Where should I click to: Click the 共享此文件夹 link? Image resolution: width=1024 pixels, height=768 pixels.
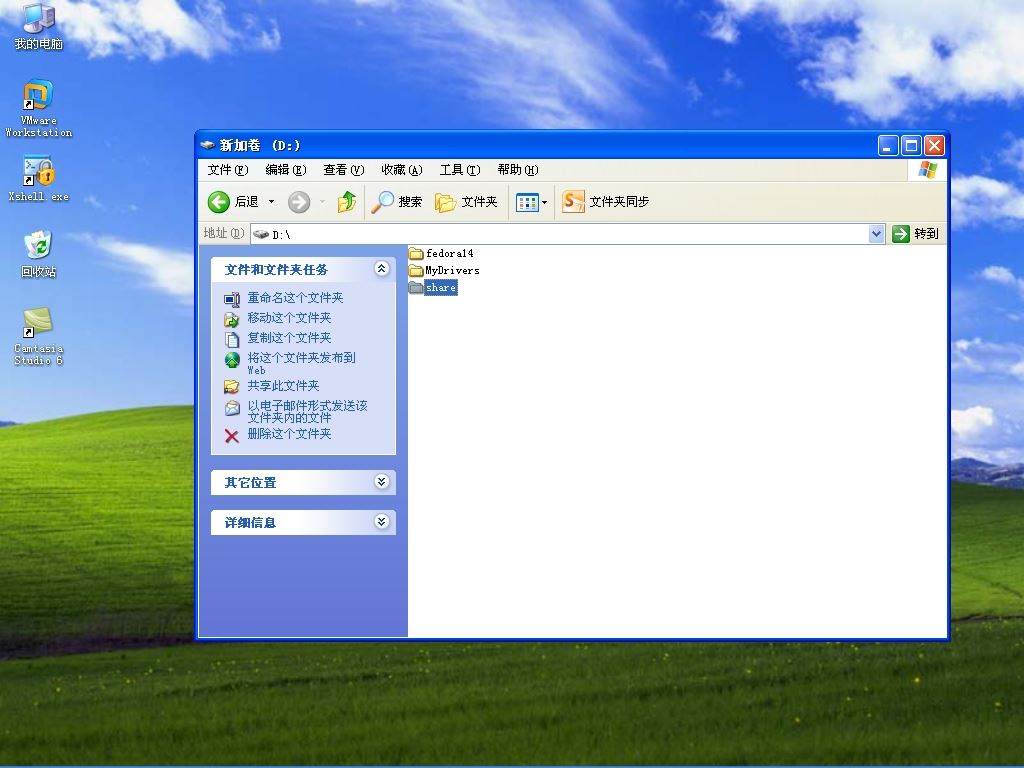[283, 386]
